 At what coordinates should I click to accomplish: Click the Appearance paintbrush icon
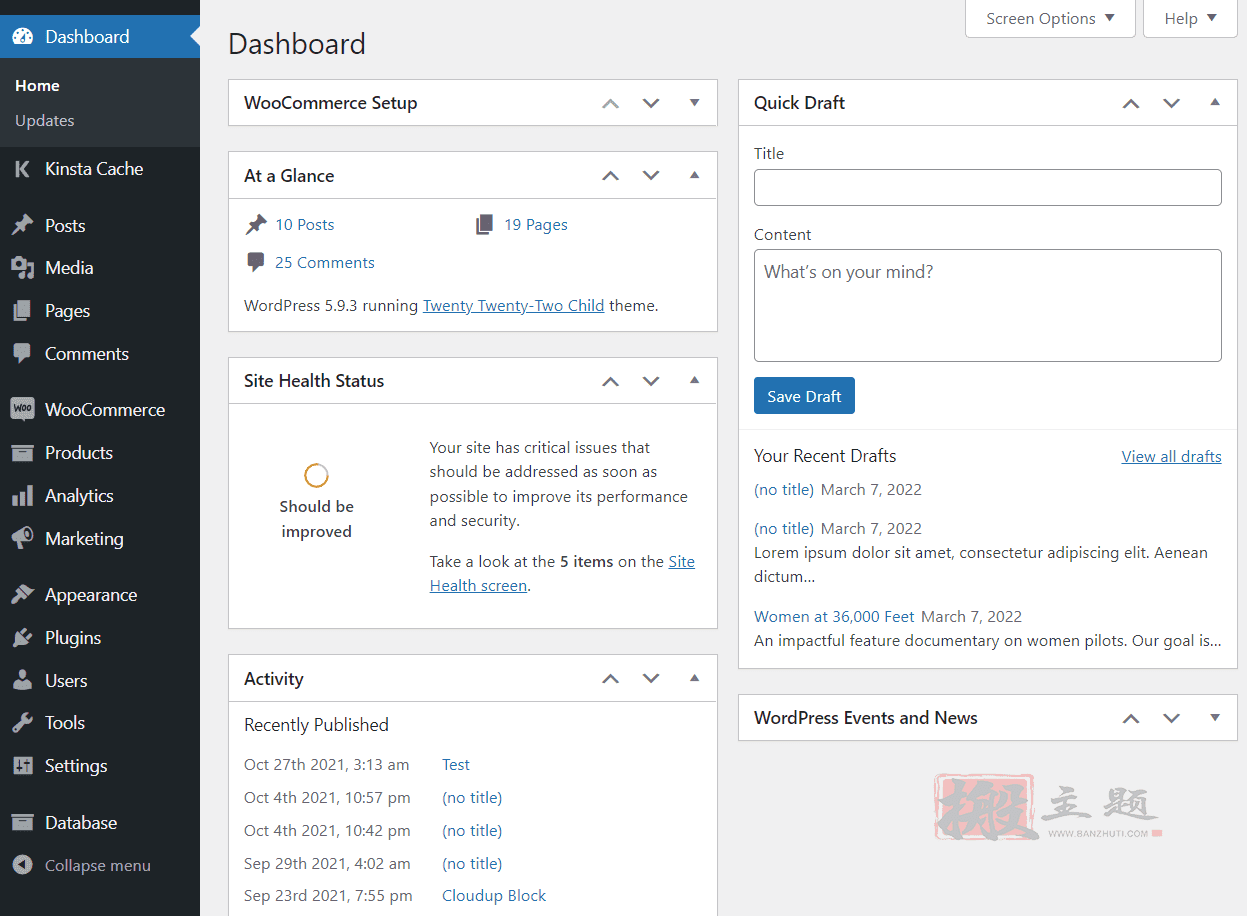[22, 595]
